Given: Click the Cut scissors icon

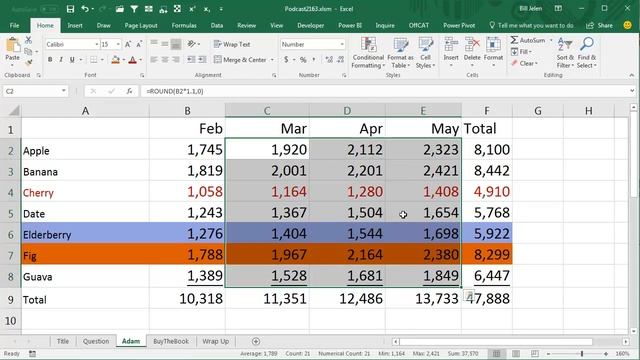Looking at the screenshot, I should pos(28,40).
